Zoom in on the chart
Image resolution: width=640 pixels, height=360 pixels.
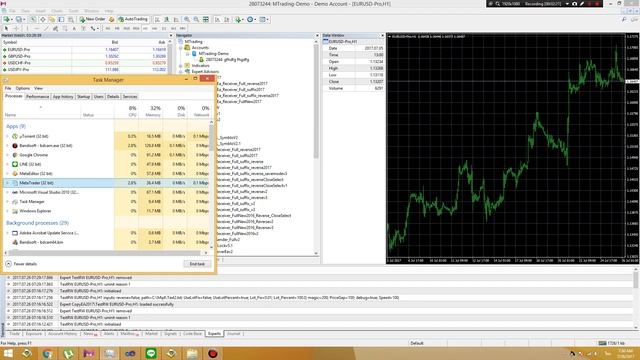187,19
